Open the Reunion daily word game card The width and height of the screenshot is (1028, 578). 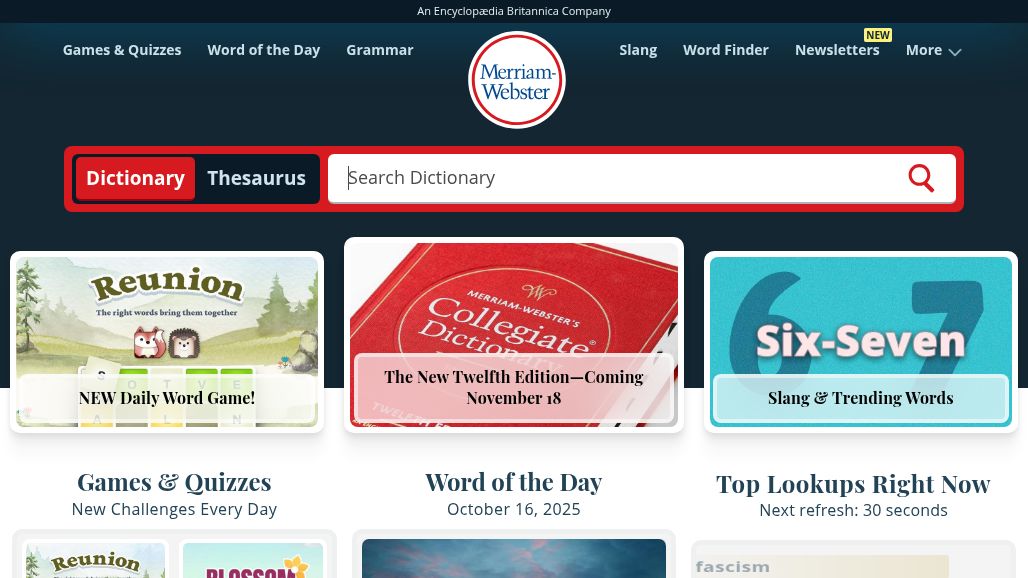167,341
